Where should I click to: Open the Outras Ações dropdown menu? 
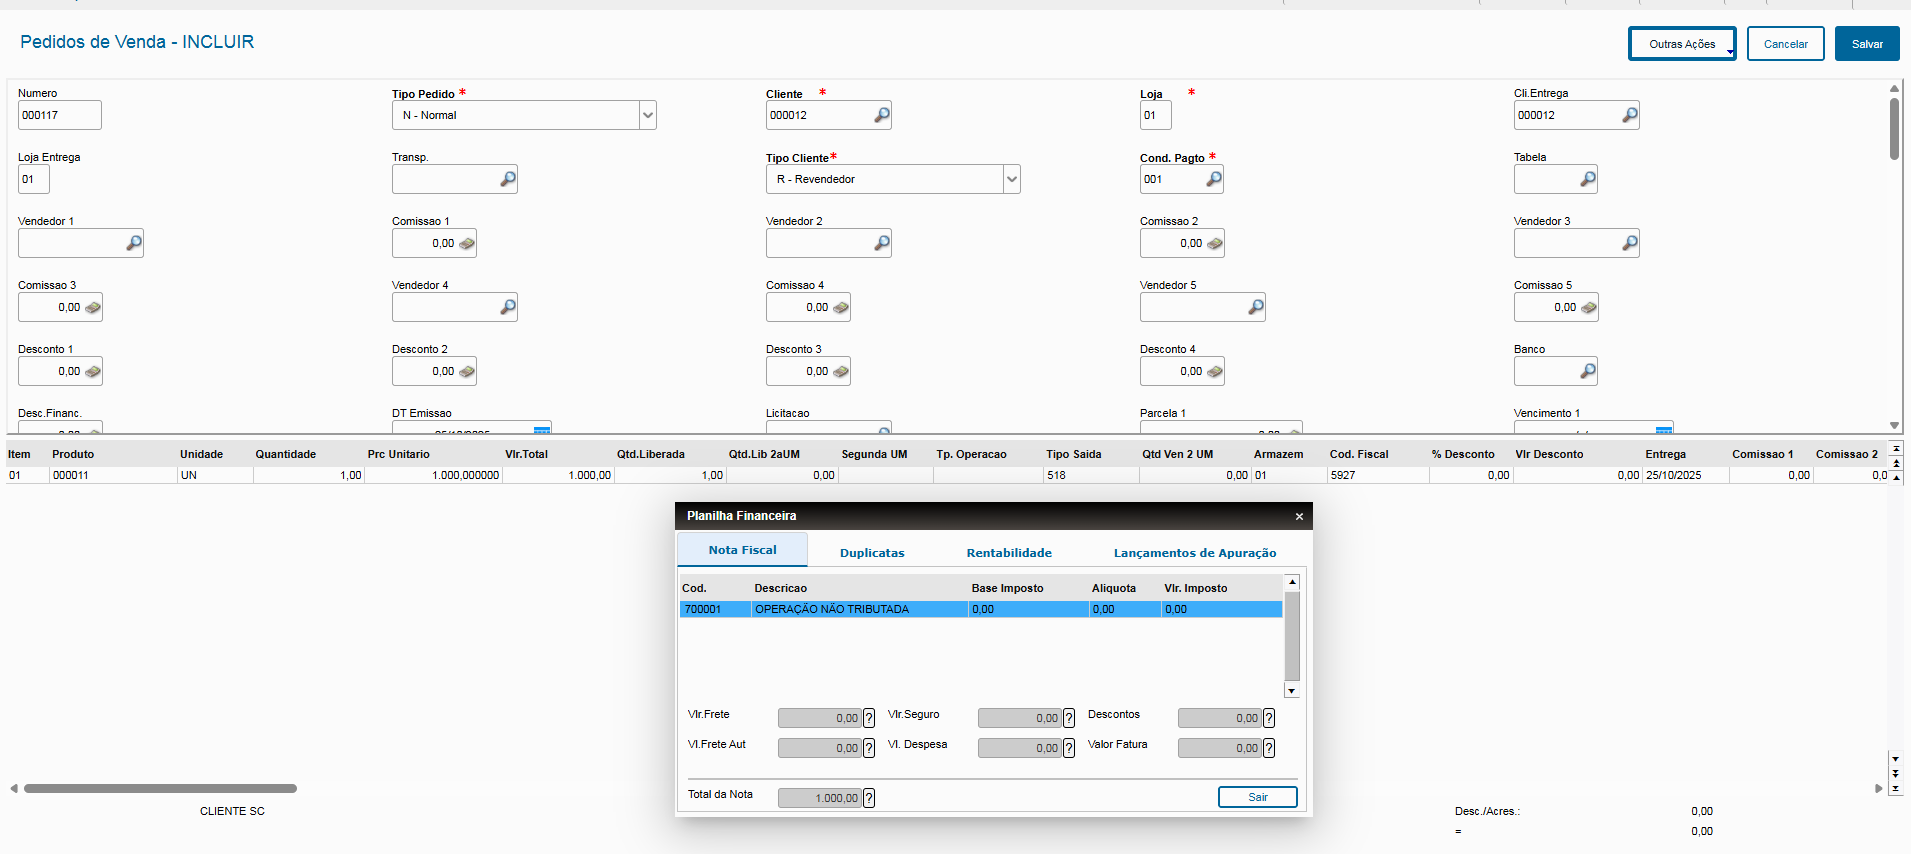coord(1682,44)
